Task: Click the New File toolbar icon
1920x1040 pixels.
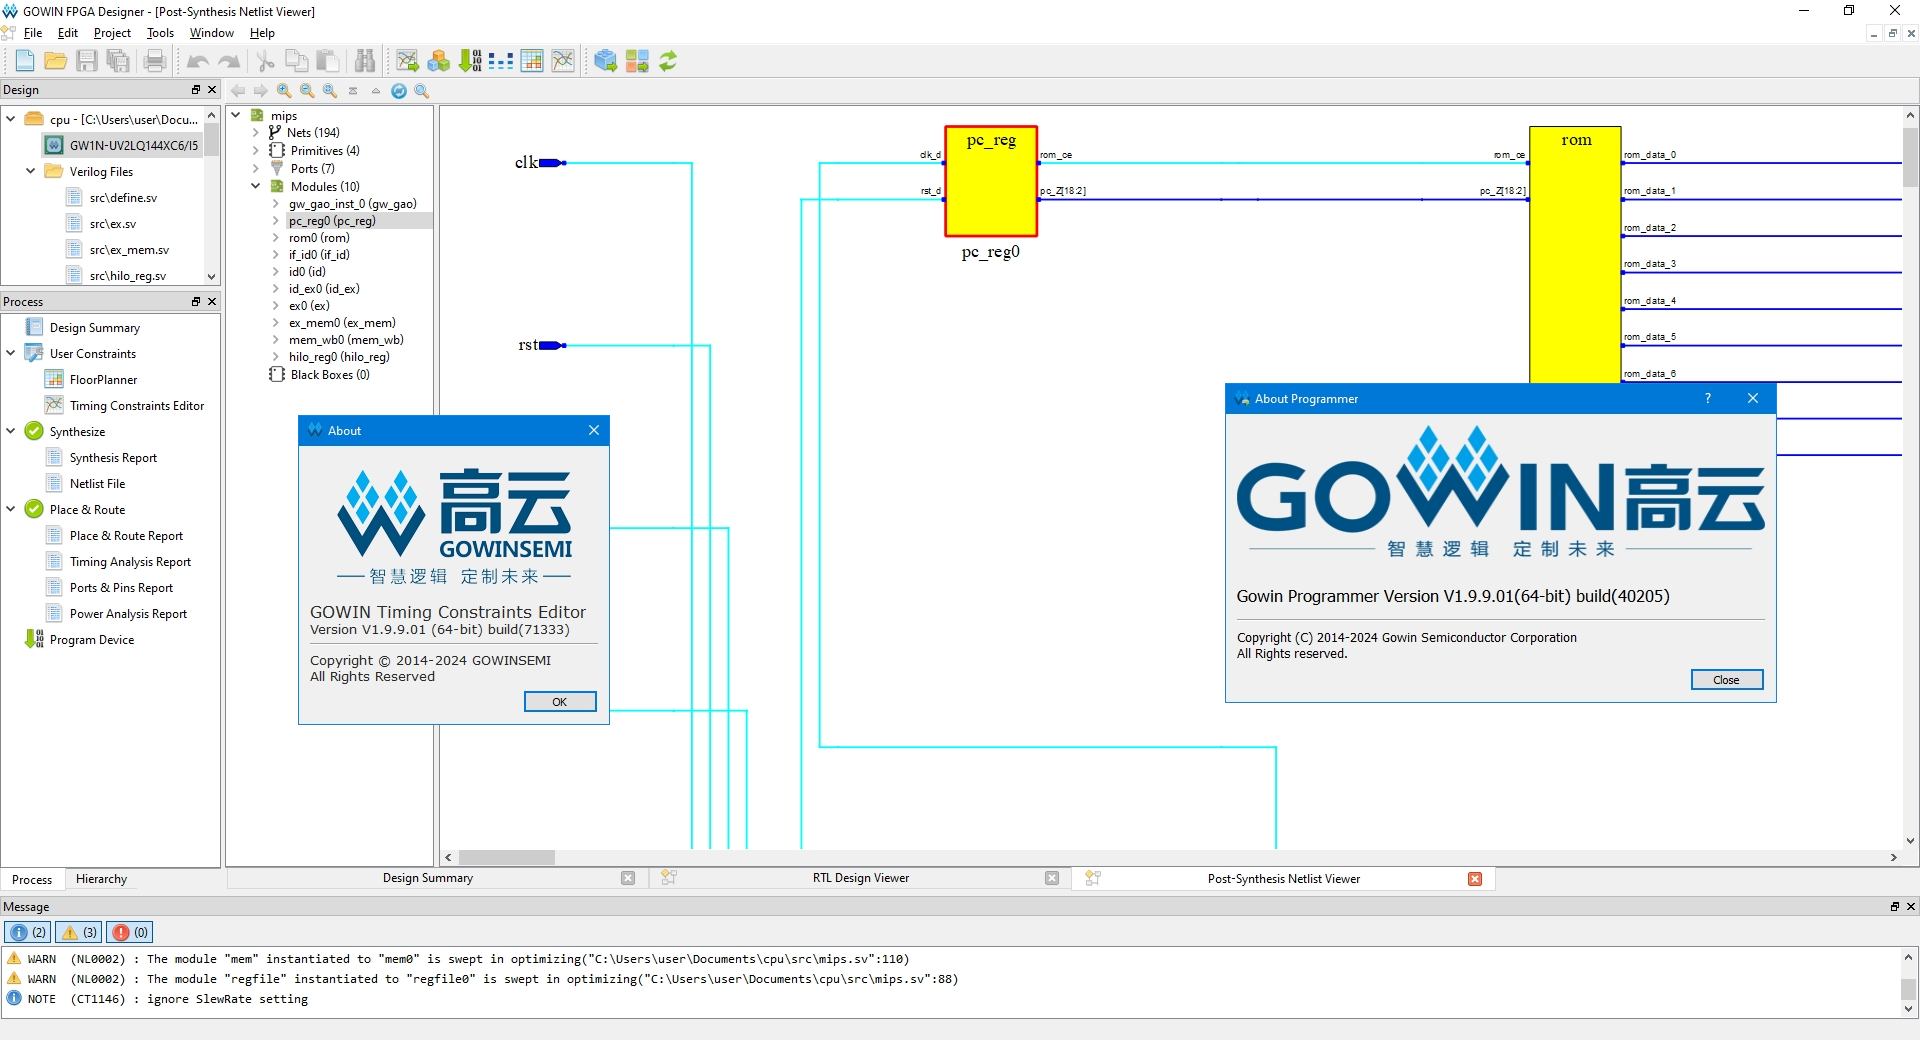Action: tap(25, 61)
